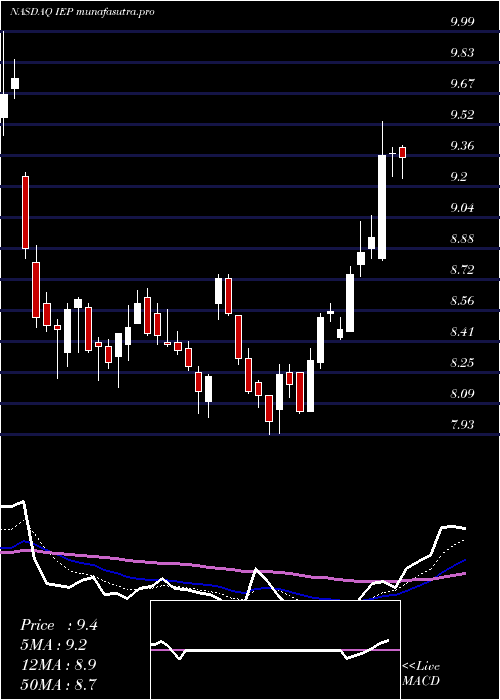Click the 12MA : 8.9 readout
The width and height of the screenshot is (500, 700).
click(58, 664)
